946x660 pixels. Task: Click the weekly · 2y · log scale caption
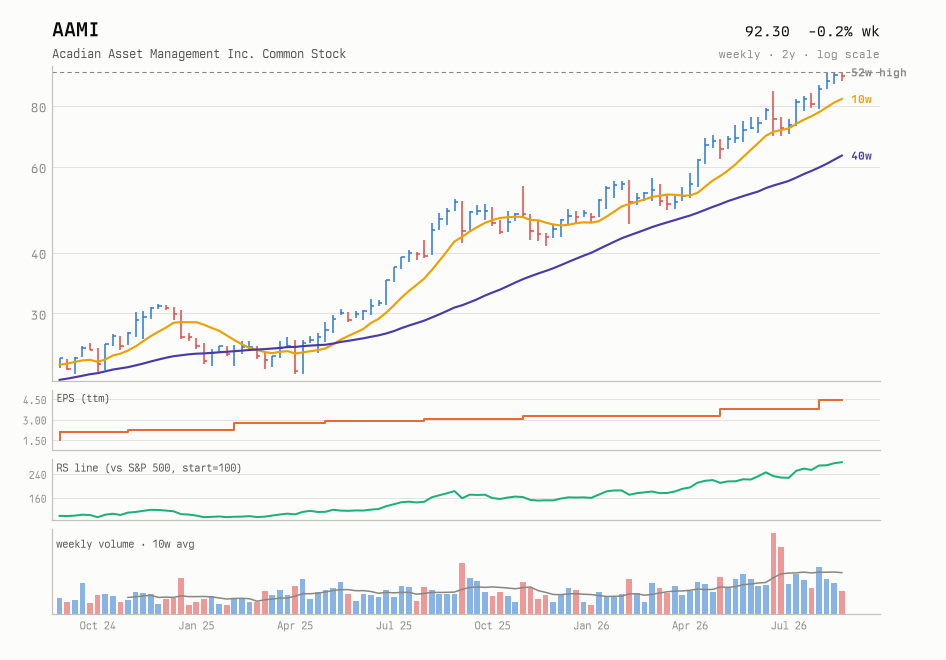tap(799, 54)
